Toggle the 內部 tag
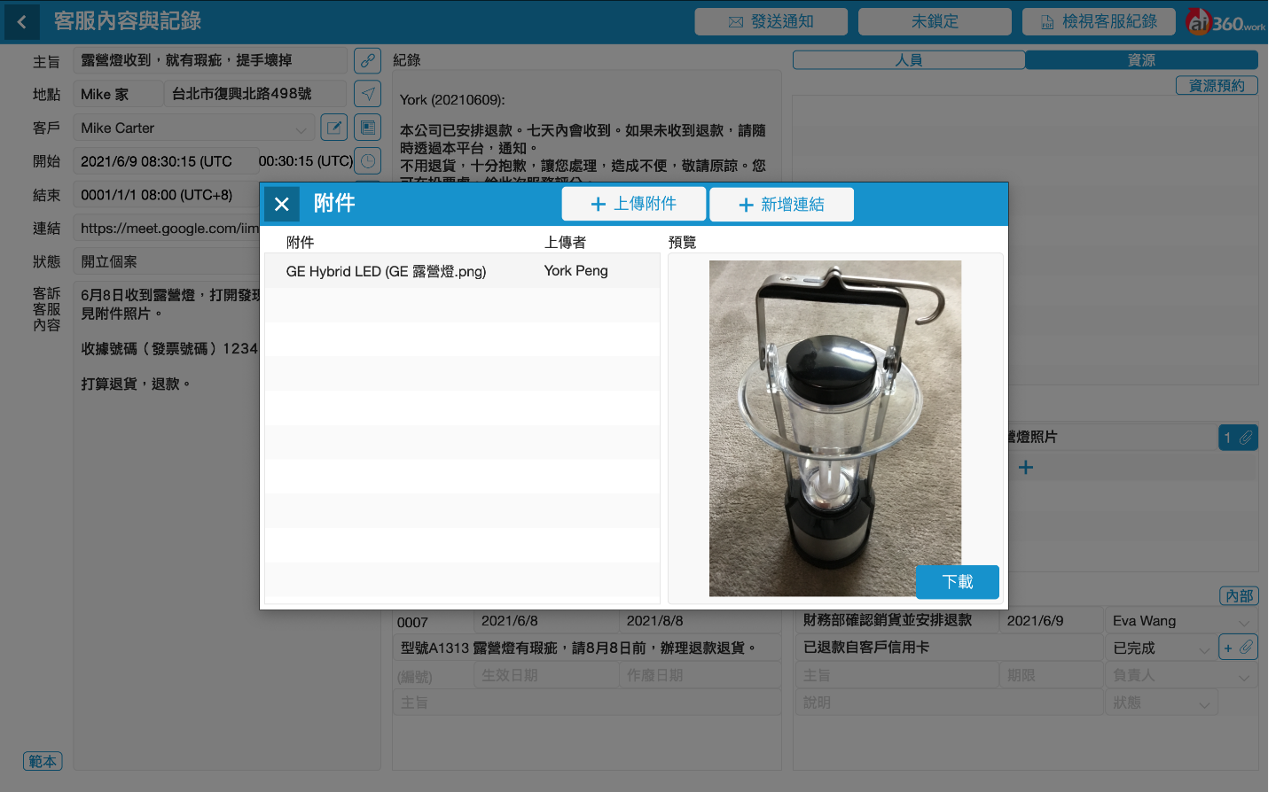Viewport: 1271px width, 797px height. point(1238,596)
